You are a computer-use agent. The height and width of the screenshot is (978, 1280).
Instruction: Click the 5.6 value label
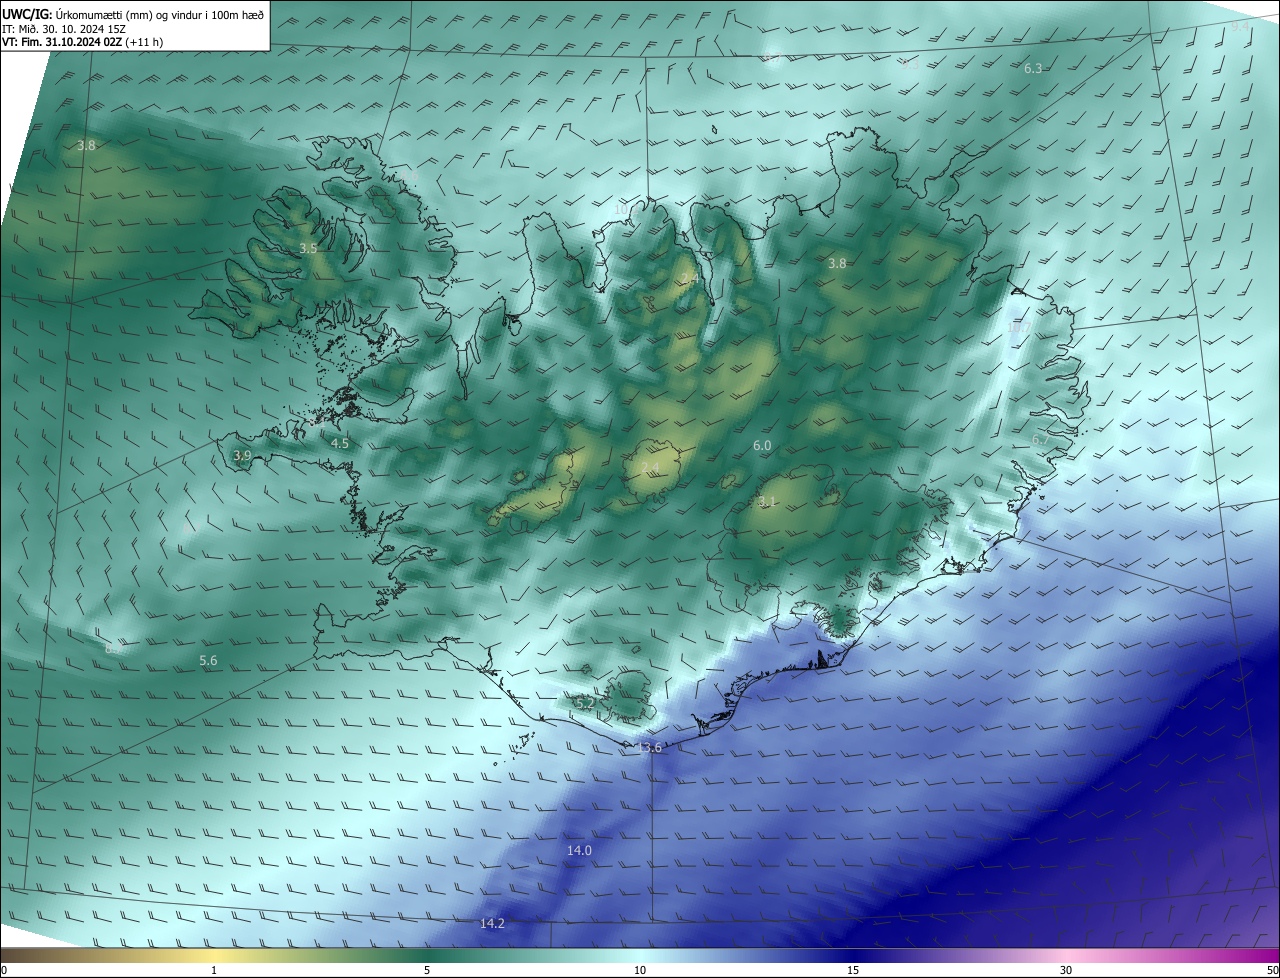click(x=208, y=660)
